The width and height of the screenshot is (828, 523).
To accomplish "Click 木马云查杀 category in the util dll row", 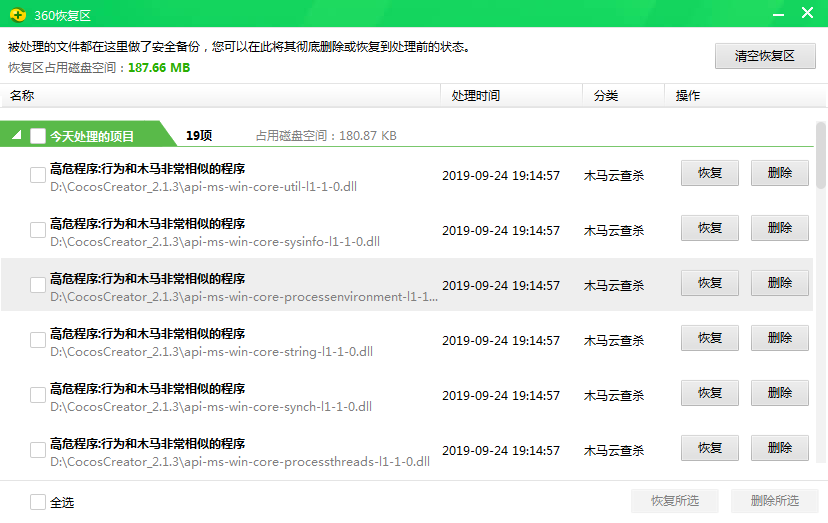I will 614,175.
